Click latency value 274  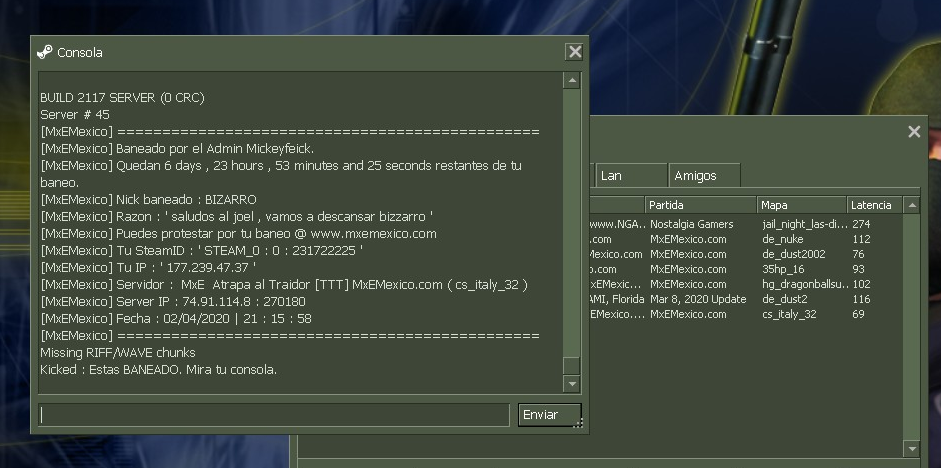coord(861,224)
